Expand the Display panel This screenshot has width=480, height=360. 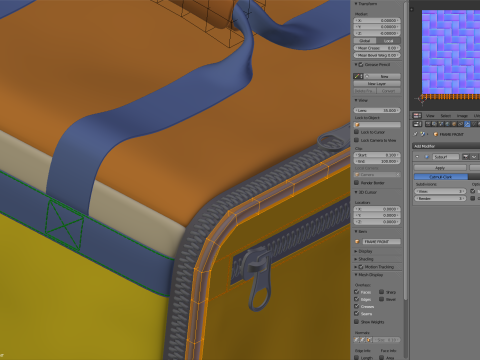coord(356,251)
